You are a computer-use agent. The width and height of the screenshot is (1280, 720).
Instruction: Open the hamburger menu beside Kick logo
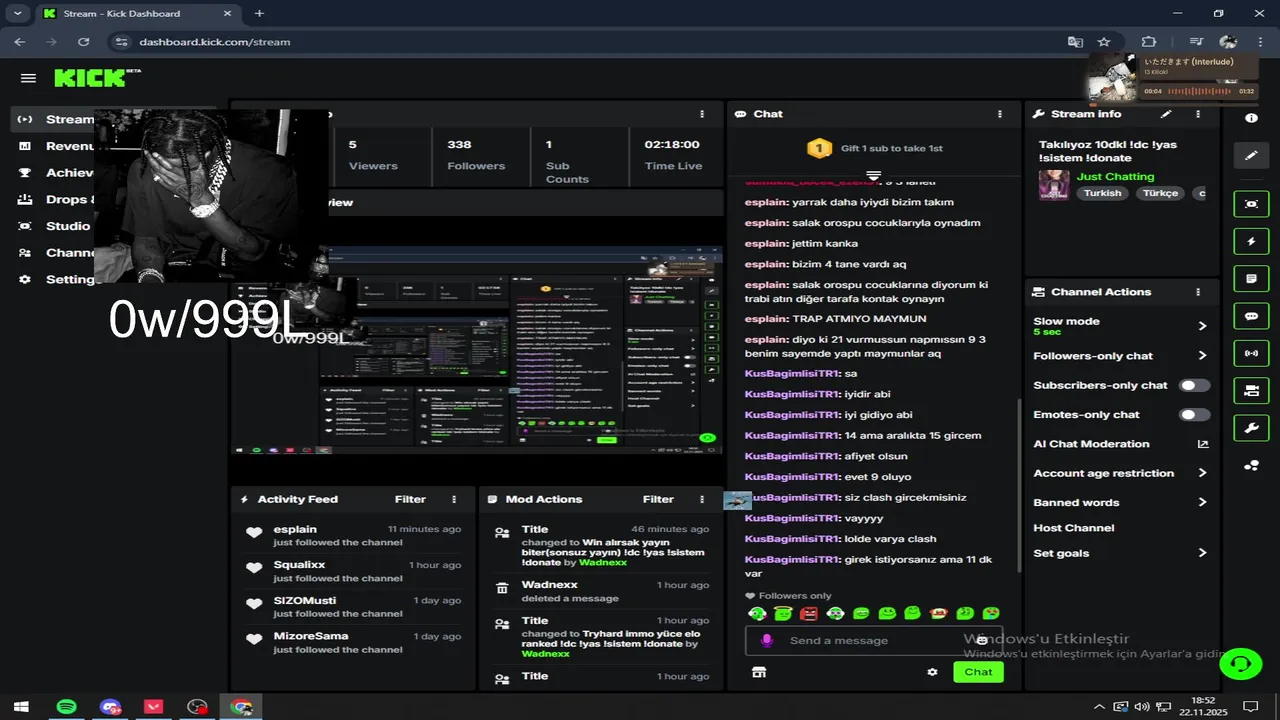[28, 78]
